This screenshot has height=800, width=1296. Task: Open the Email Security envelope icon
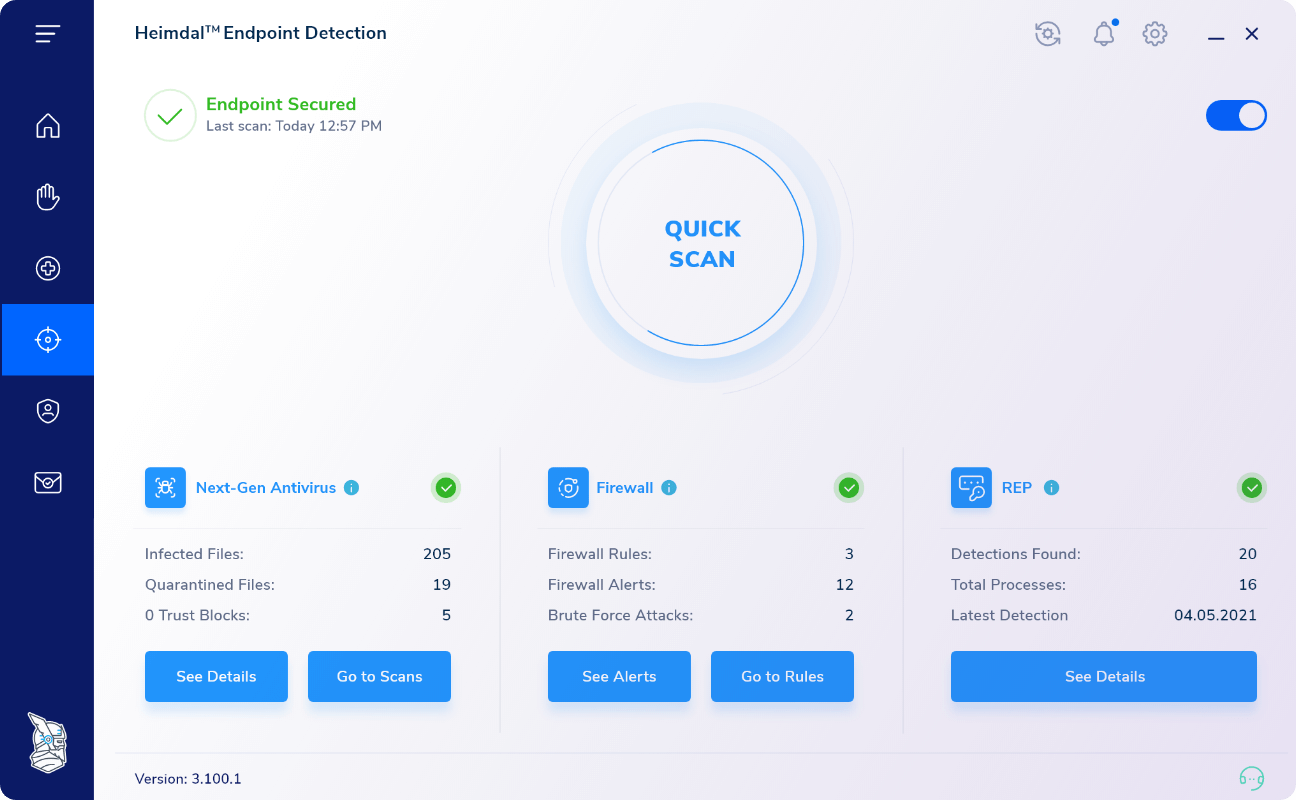pyautogui.click(x=47, y=483)
